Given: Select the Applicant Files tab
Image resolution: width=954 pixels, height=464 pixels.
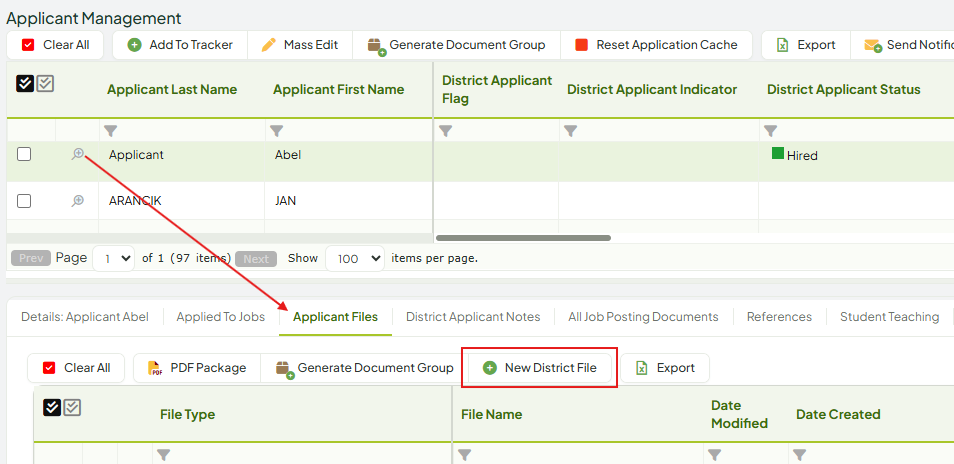Looking at the screenshot, I should point(335,317).
